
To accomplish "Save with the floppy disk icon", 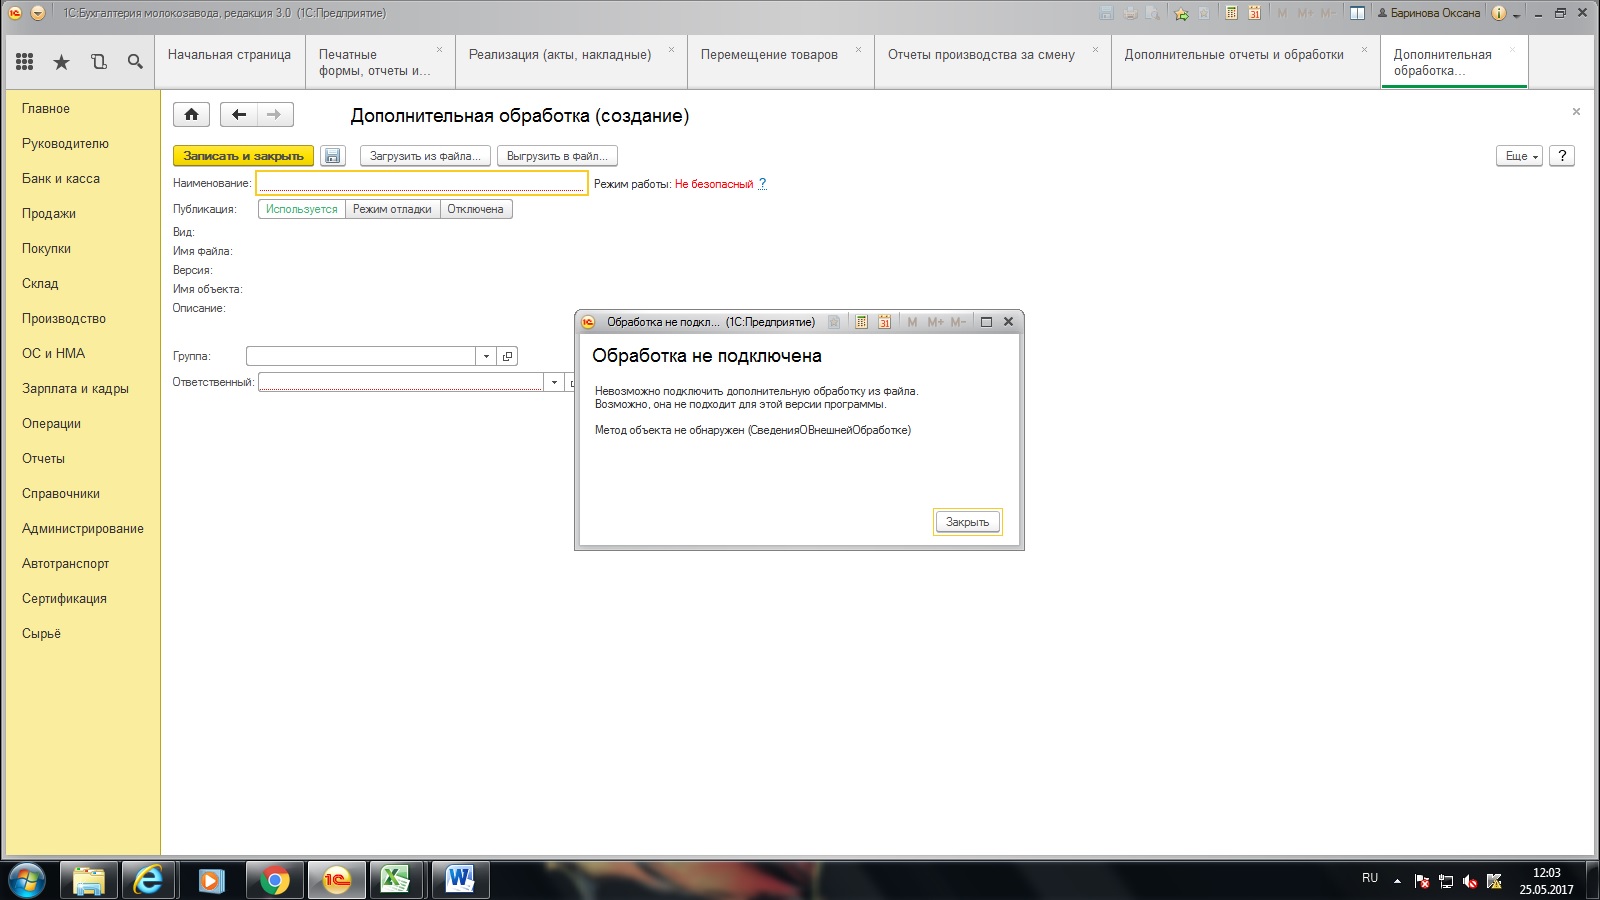I will click(333, 156).
